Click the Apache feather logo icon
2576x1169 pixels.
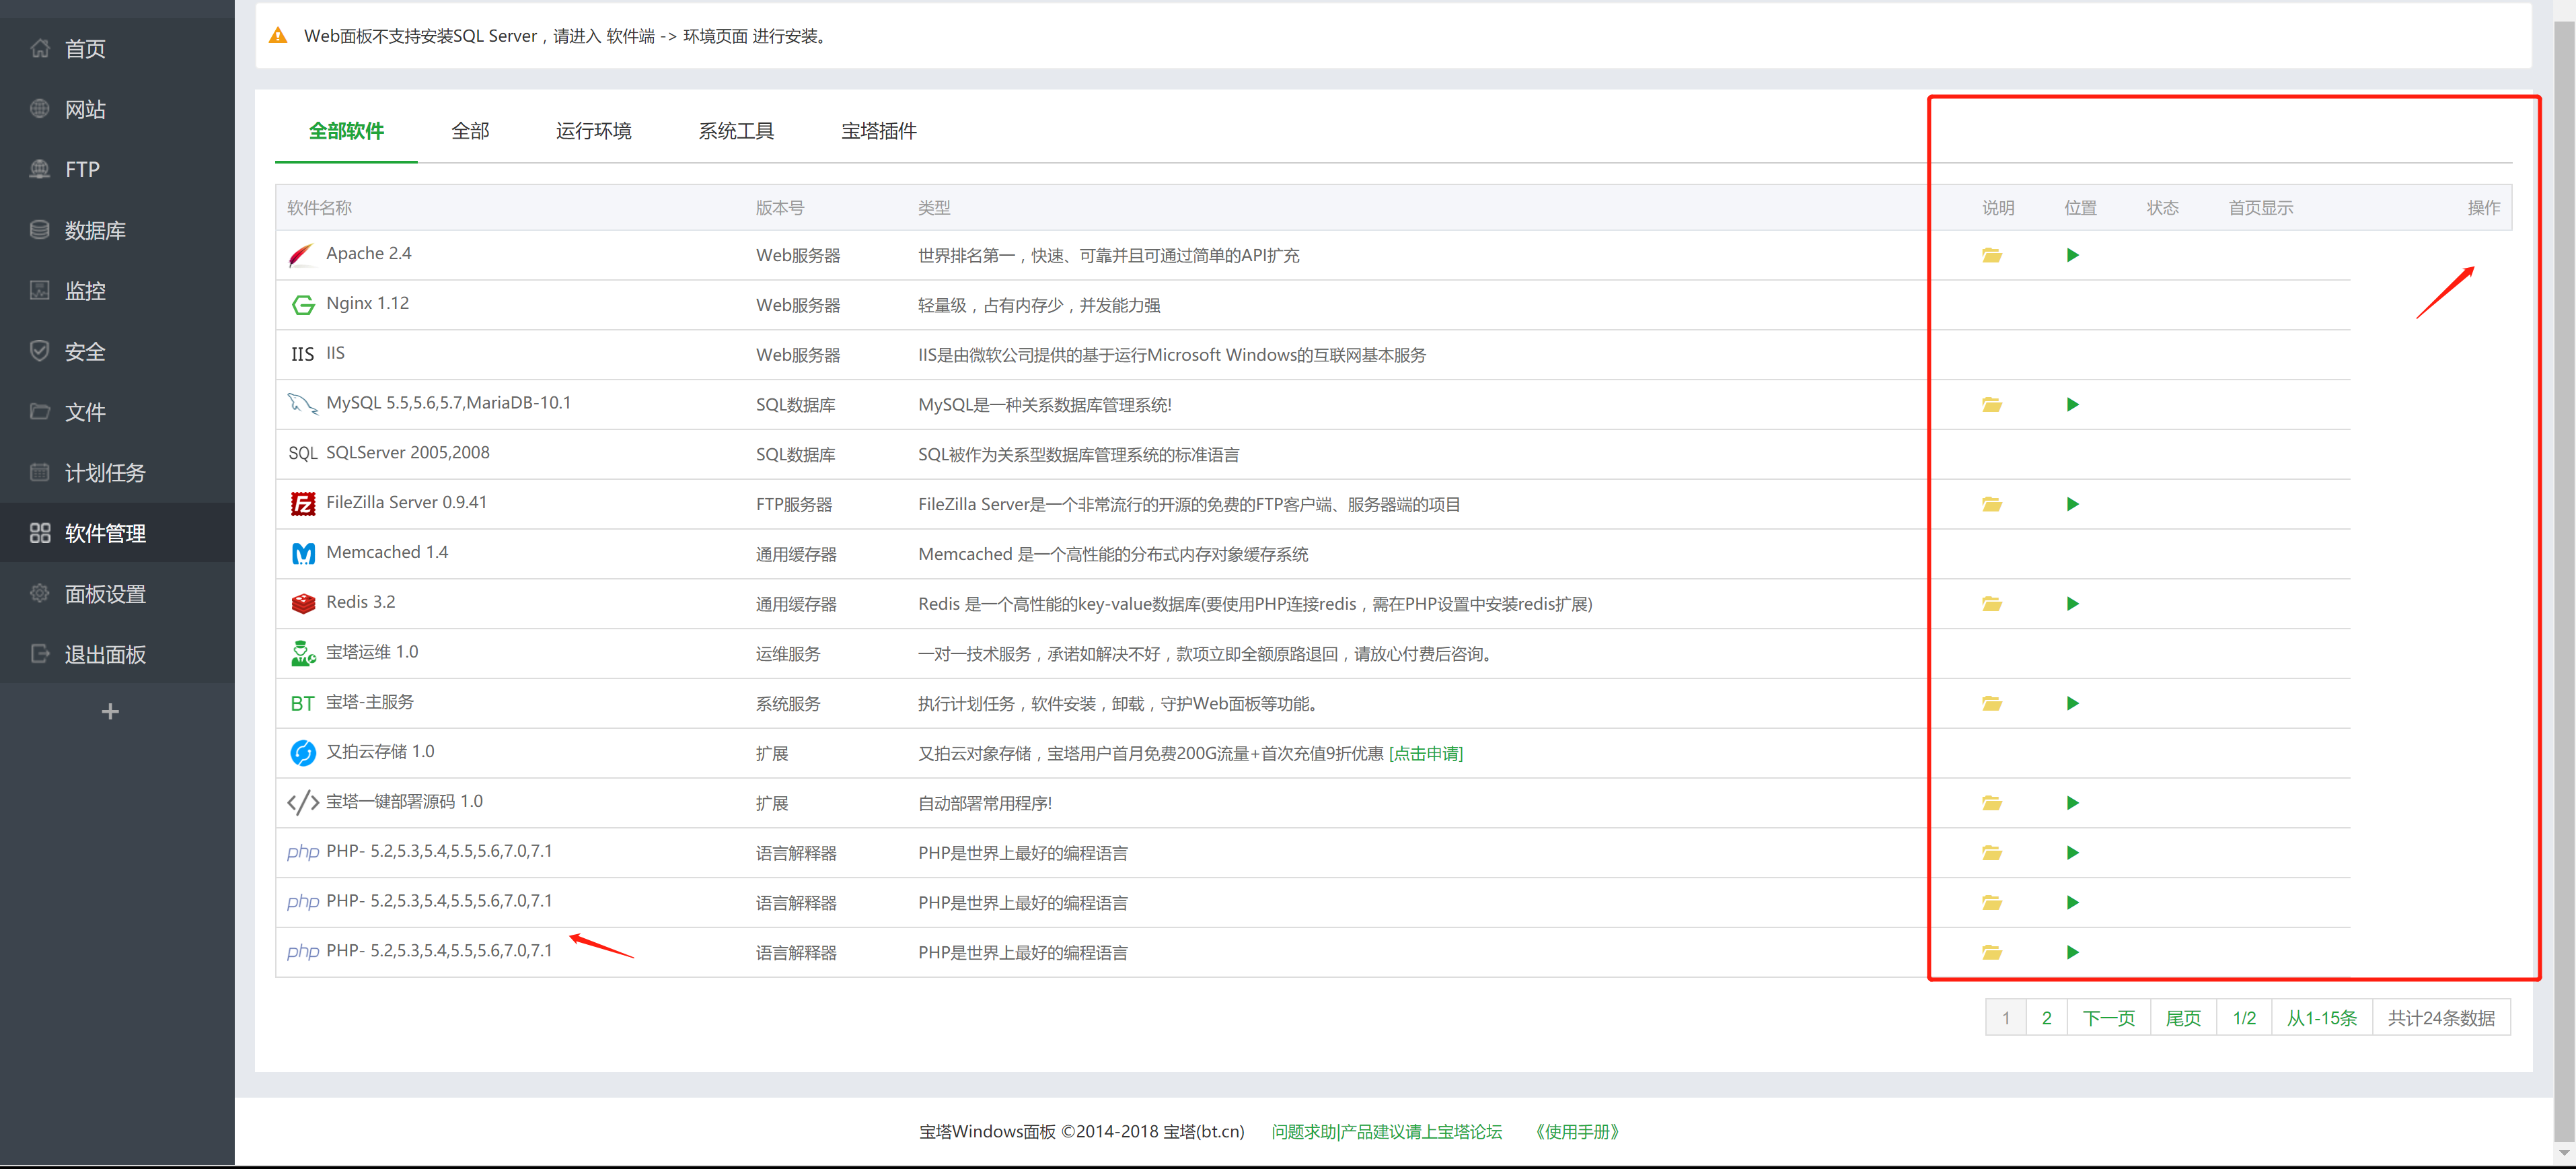pyautogui.click(x=302, y=255)
